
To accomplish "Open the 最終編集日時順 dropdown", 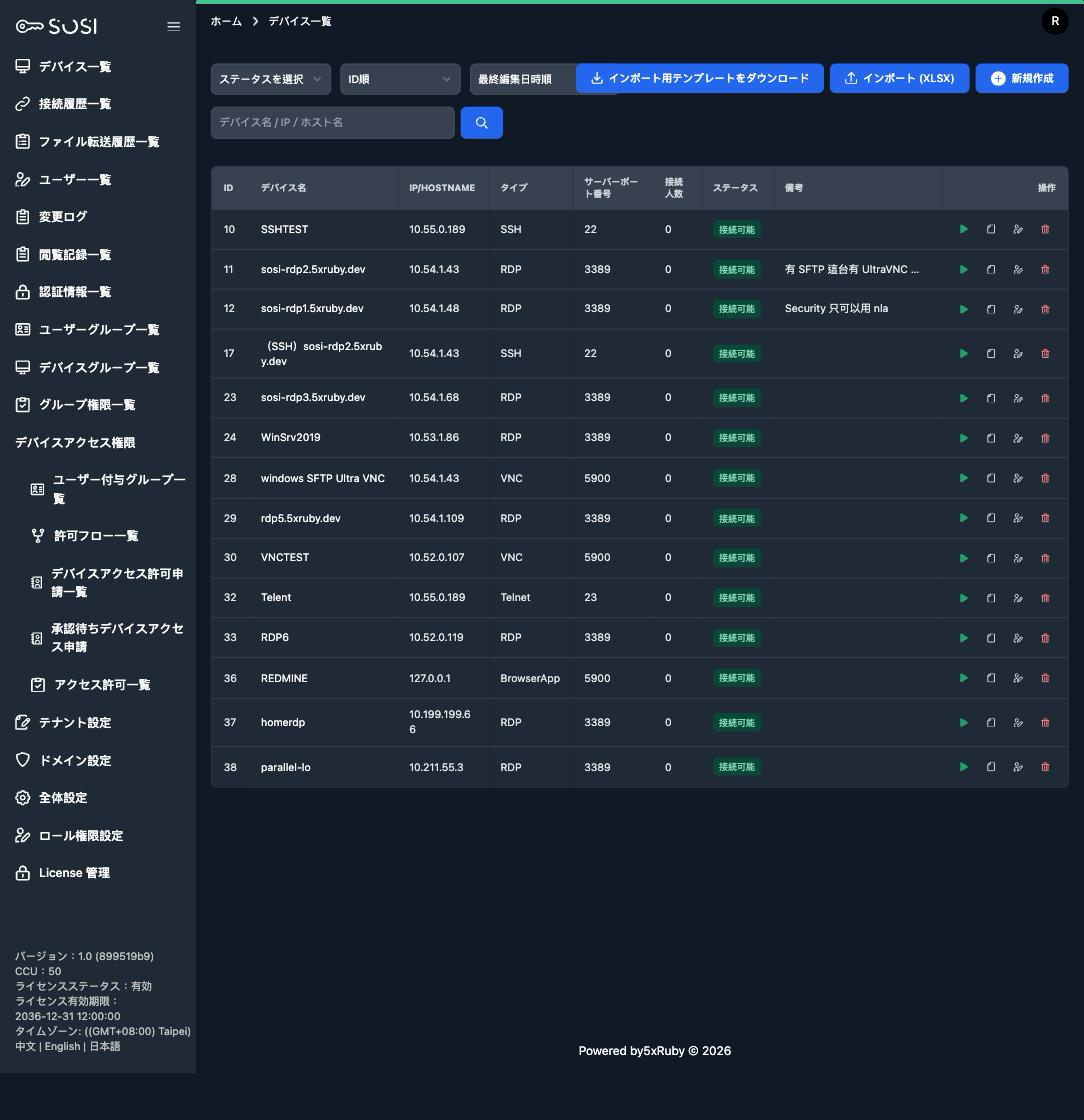I will [x=523, y=79].
